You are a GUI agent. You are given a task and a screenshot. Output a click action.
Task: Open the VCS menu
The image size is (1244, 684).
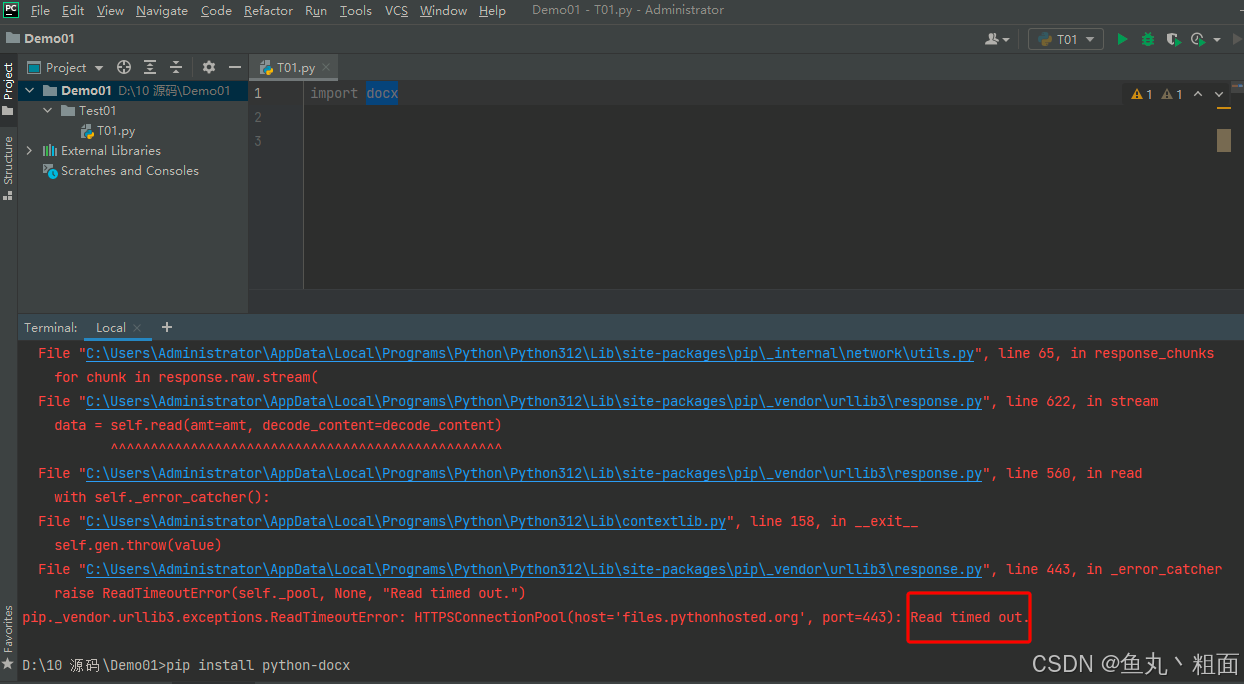pos(396,10)
